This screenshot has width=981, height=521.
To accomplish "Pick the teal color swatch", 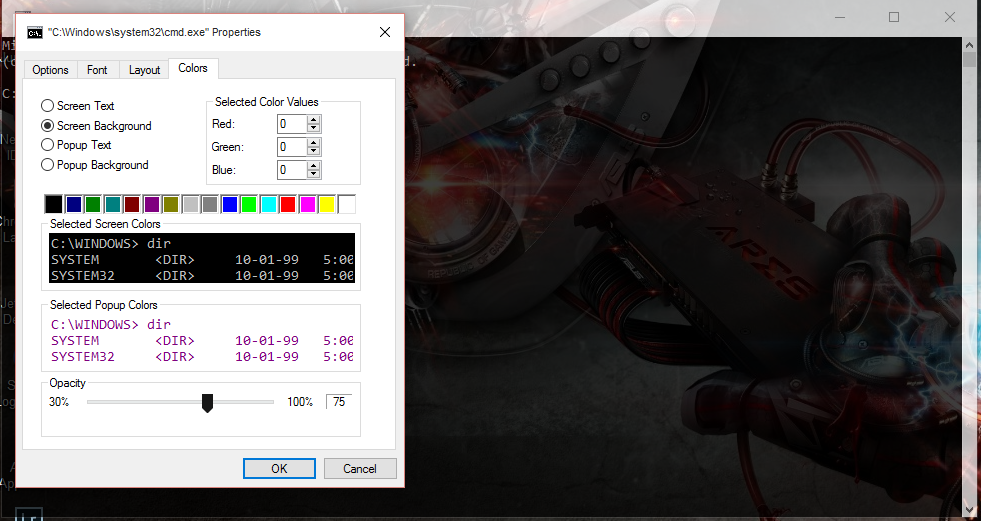I will tap(113, 204).
